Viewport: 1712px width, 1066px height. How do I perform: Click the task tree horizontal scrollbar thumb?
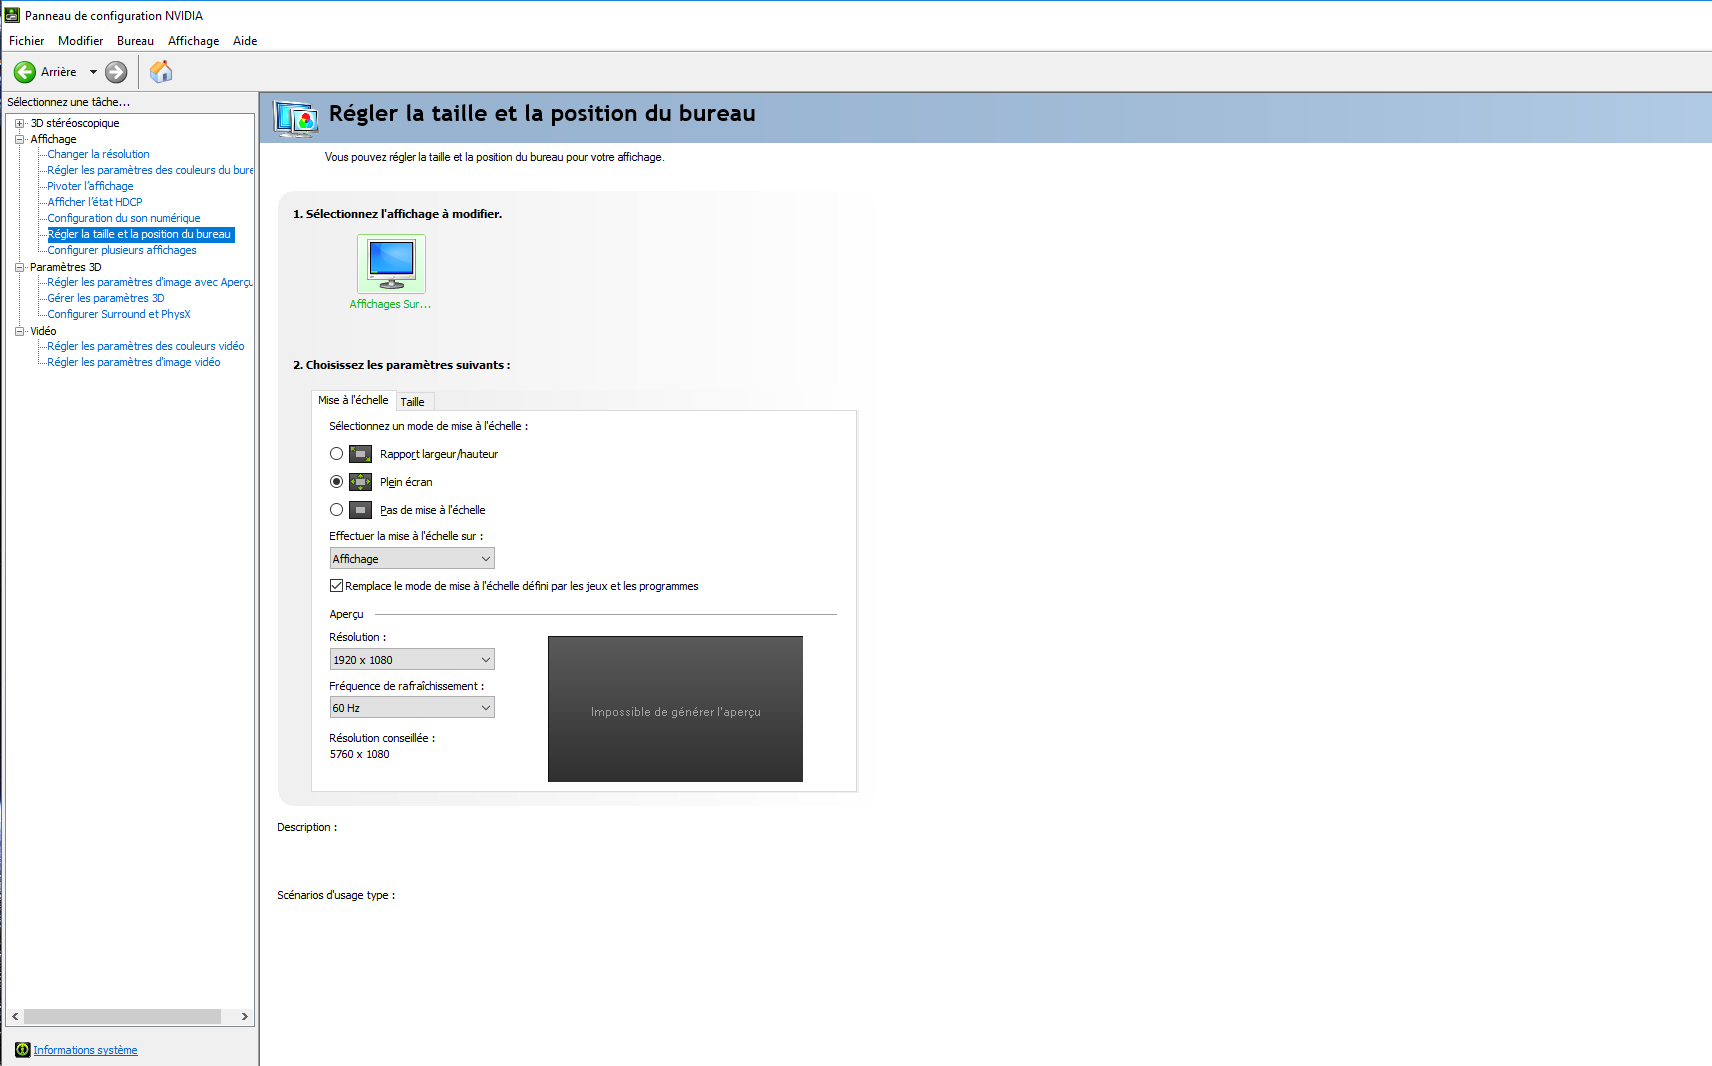tap(122, 1016)
